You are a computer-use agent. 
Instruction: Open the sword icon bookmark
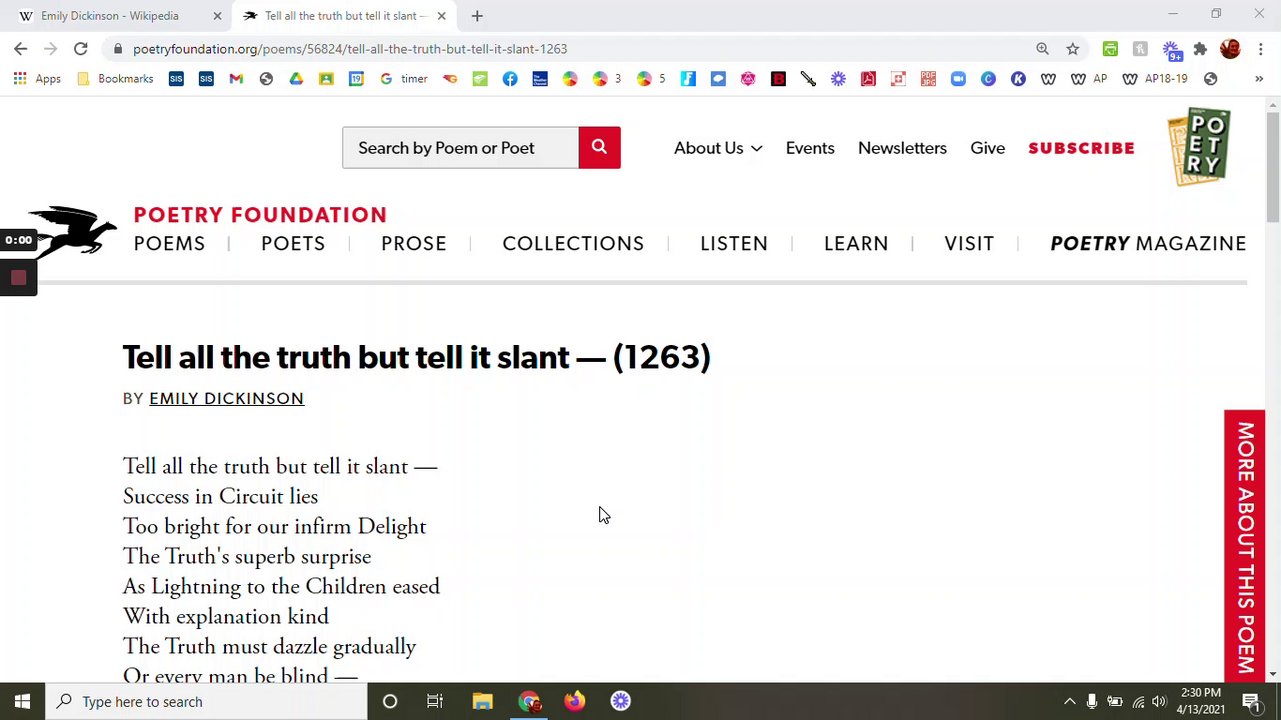click(x=808, y=79)
